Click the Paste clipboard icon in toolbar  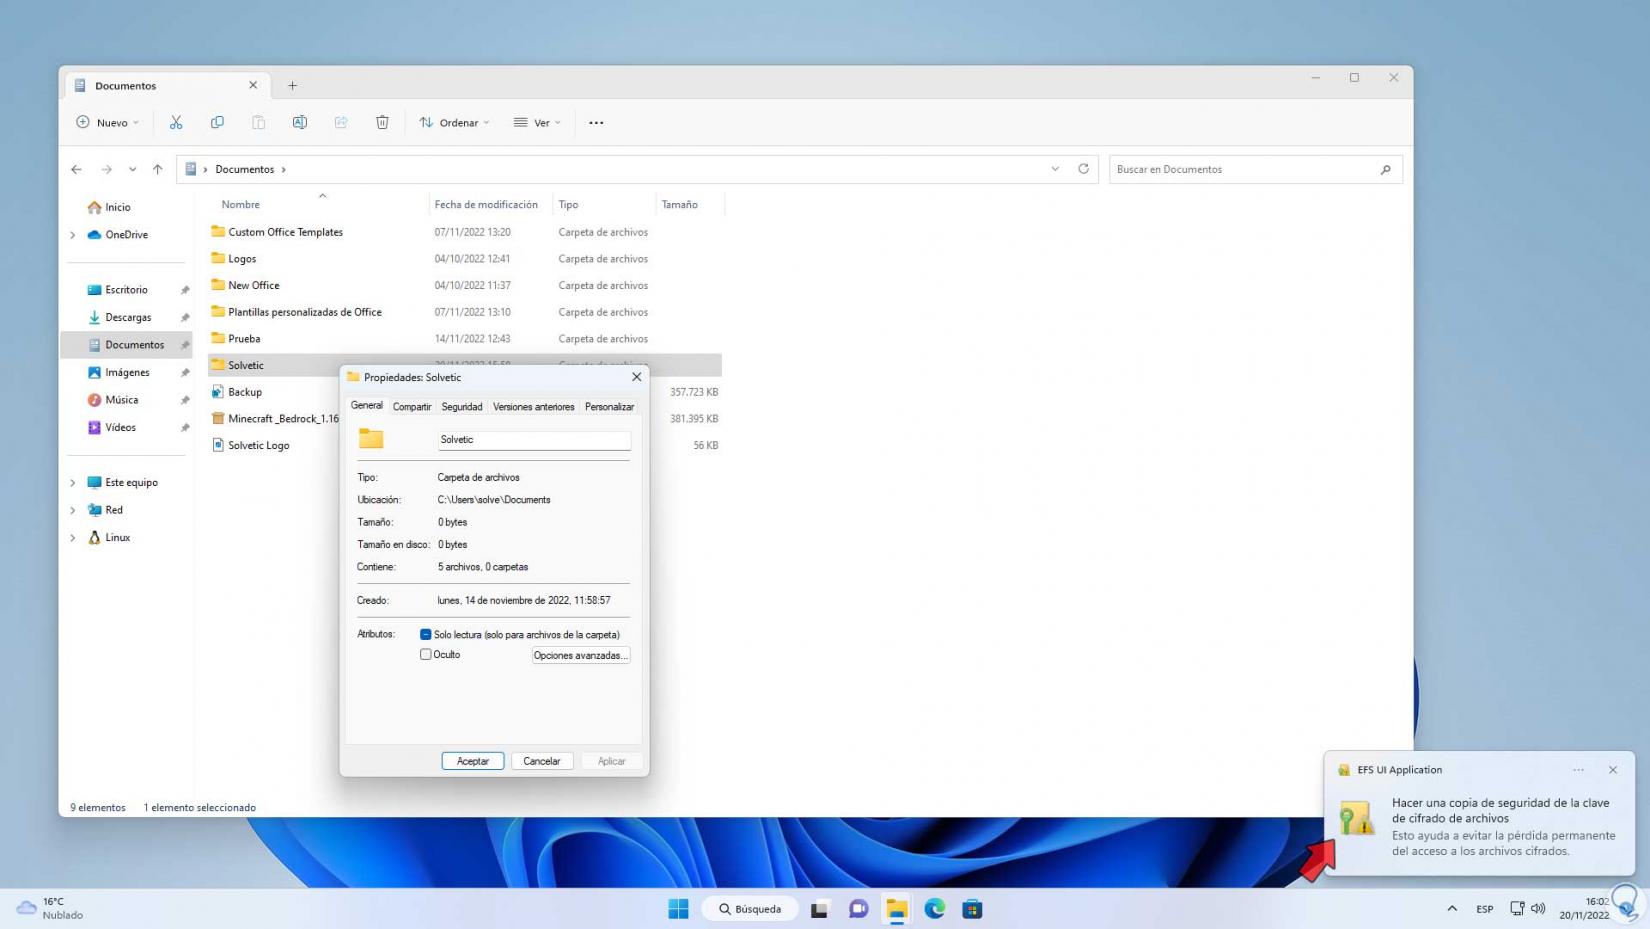[258, 122]
